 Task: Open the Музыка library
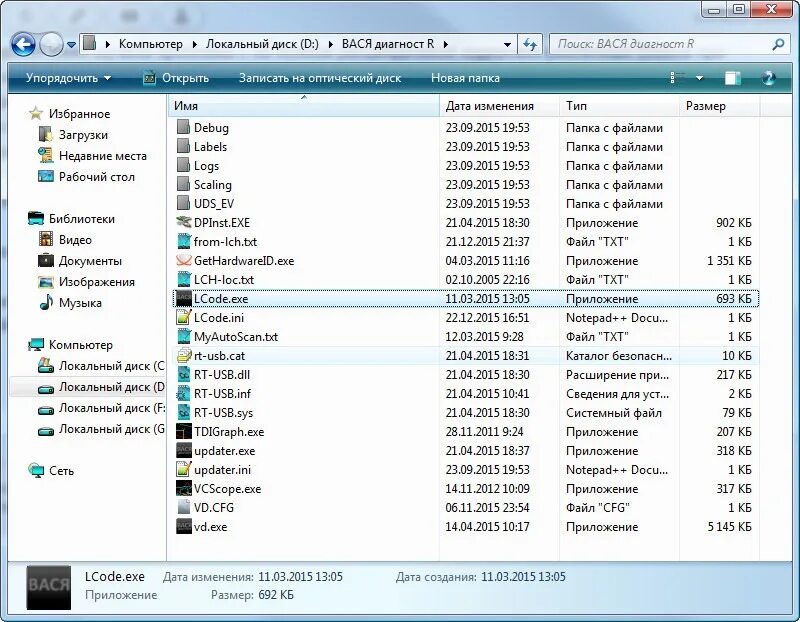point(70,303)
